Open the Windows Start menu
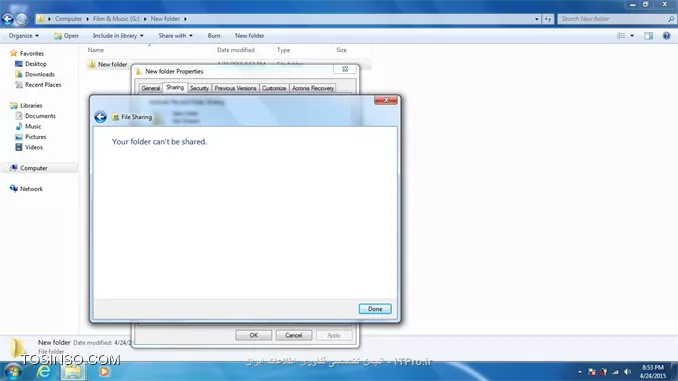 (12, 371)
